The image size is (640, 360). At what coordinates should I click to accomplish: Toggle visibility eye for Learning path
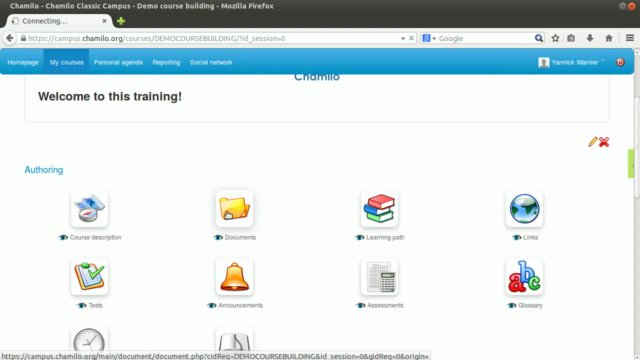coord(360,238)
